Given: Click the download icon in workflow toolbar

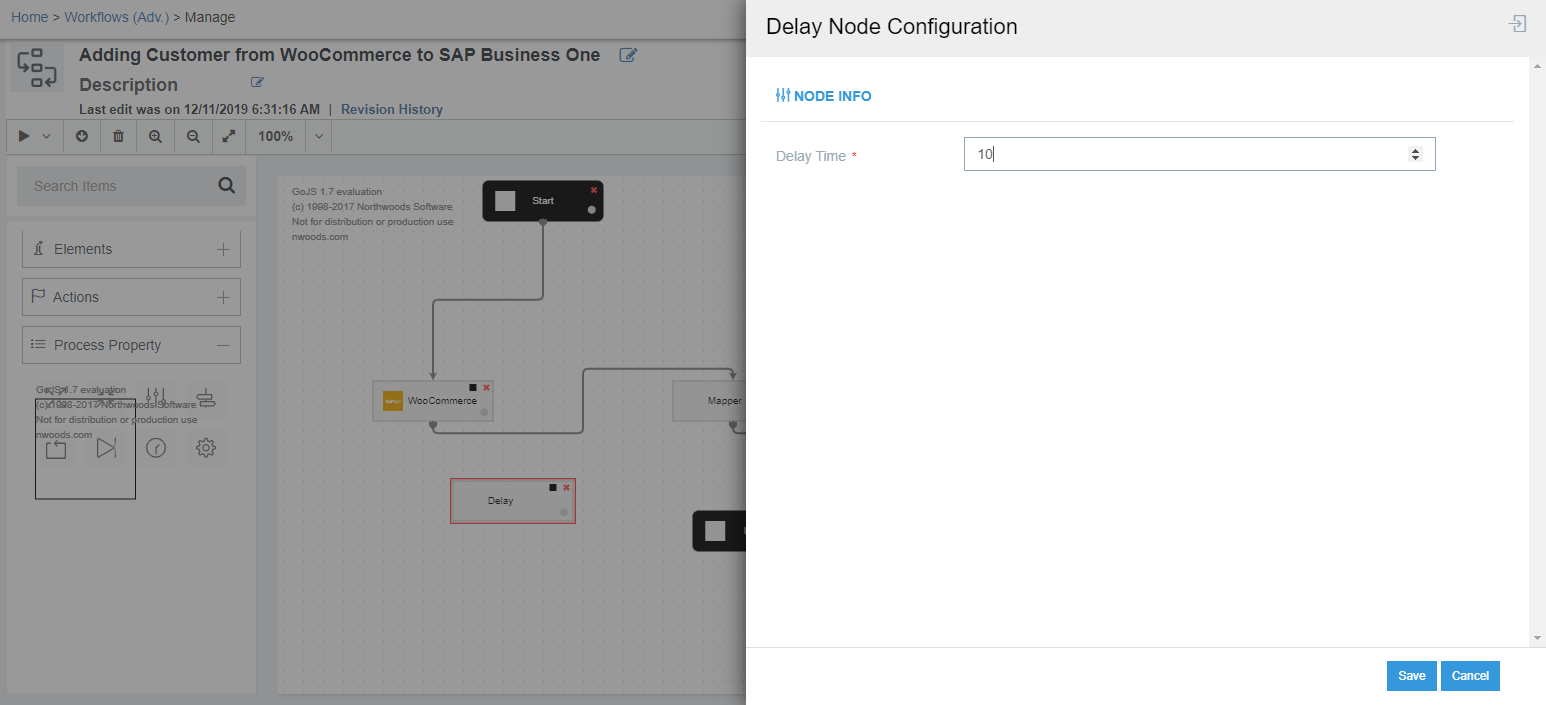Looking at the screenshot, I should click(x=82, y=137).
